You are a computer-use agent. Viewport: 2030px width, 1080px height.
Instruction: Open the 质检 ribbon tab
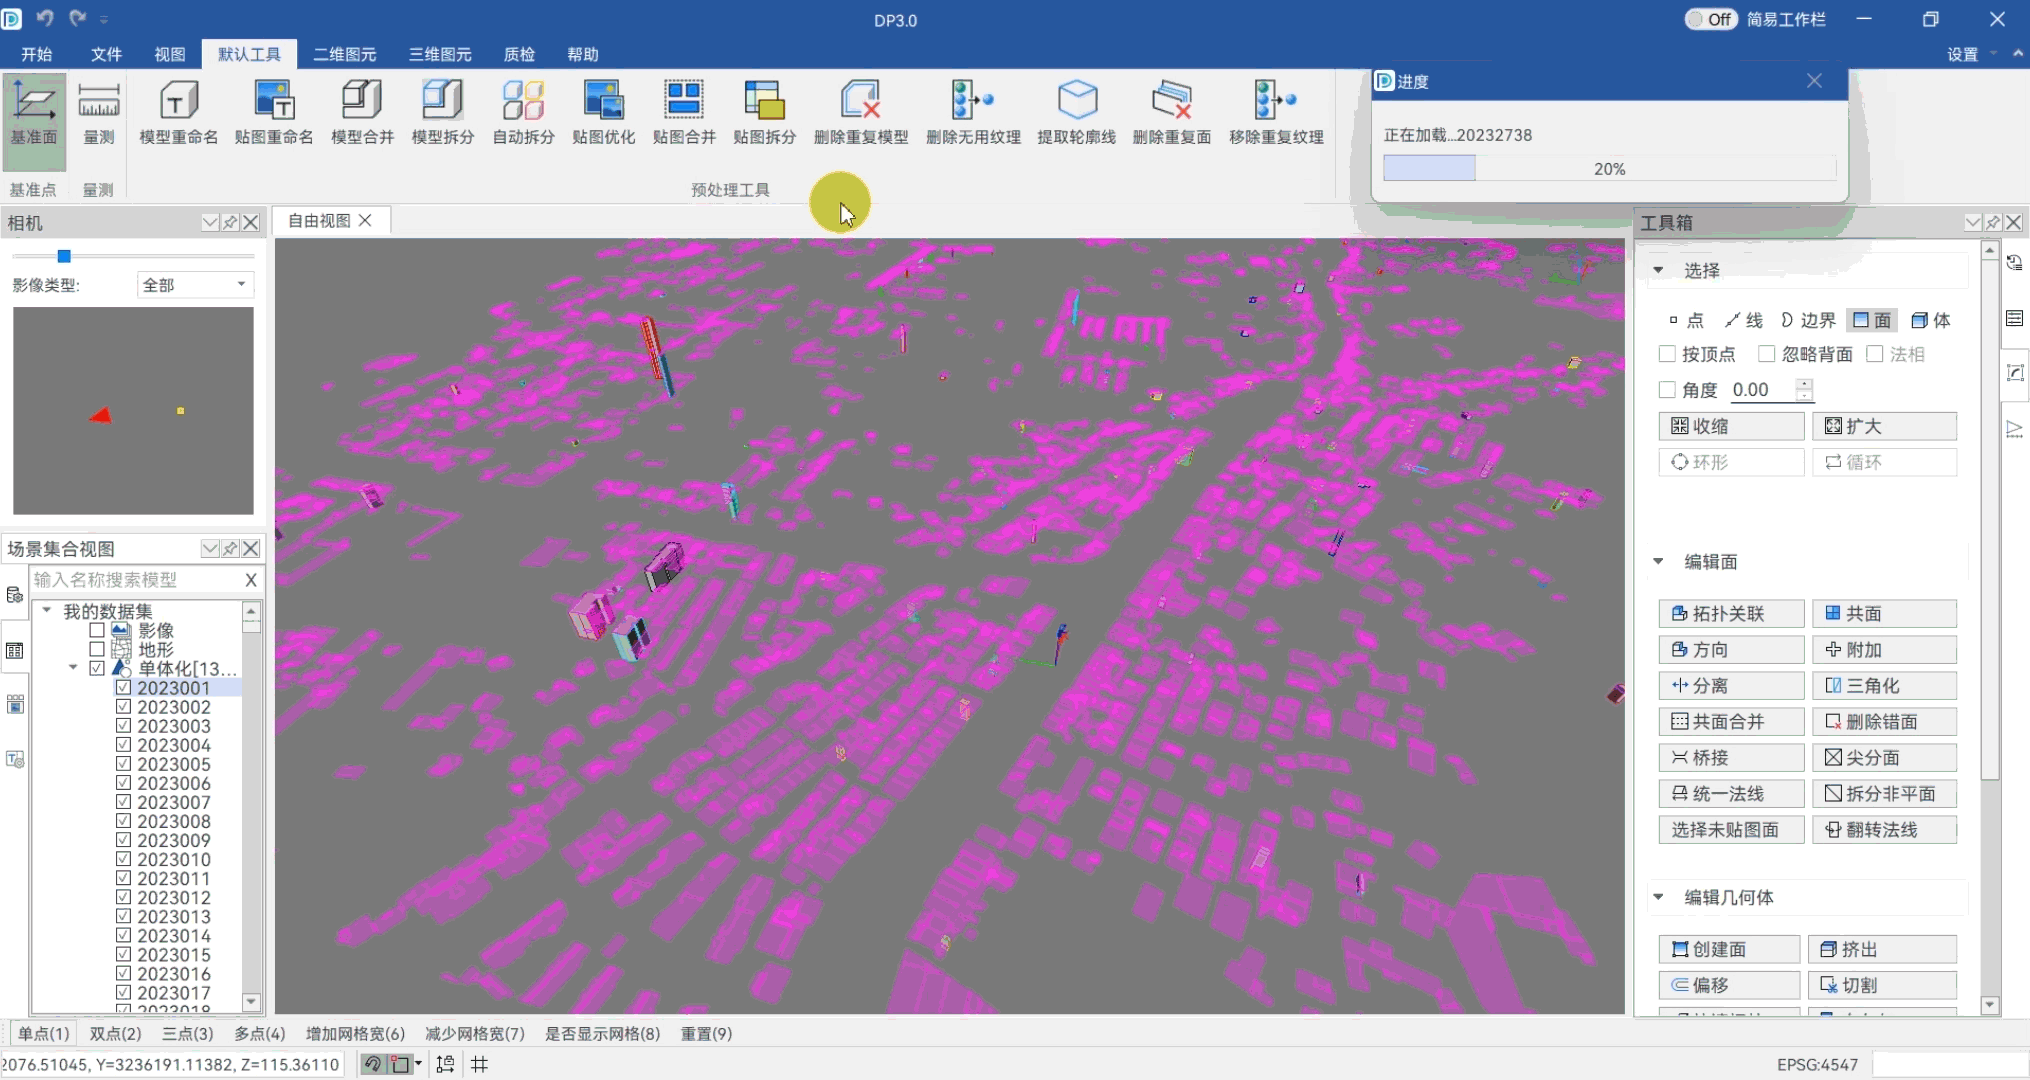[x=519, y=54]
